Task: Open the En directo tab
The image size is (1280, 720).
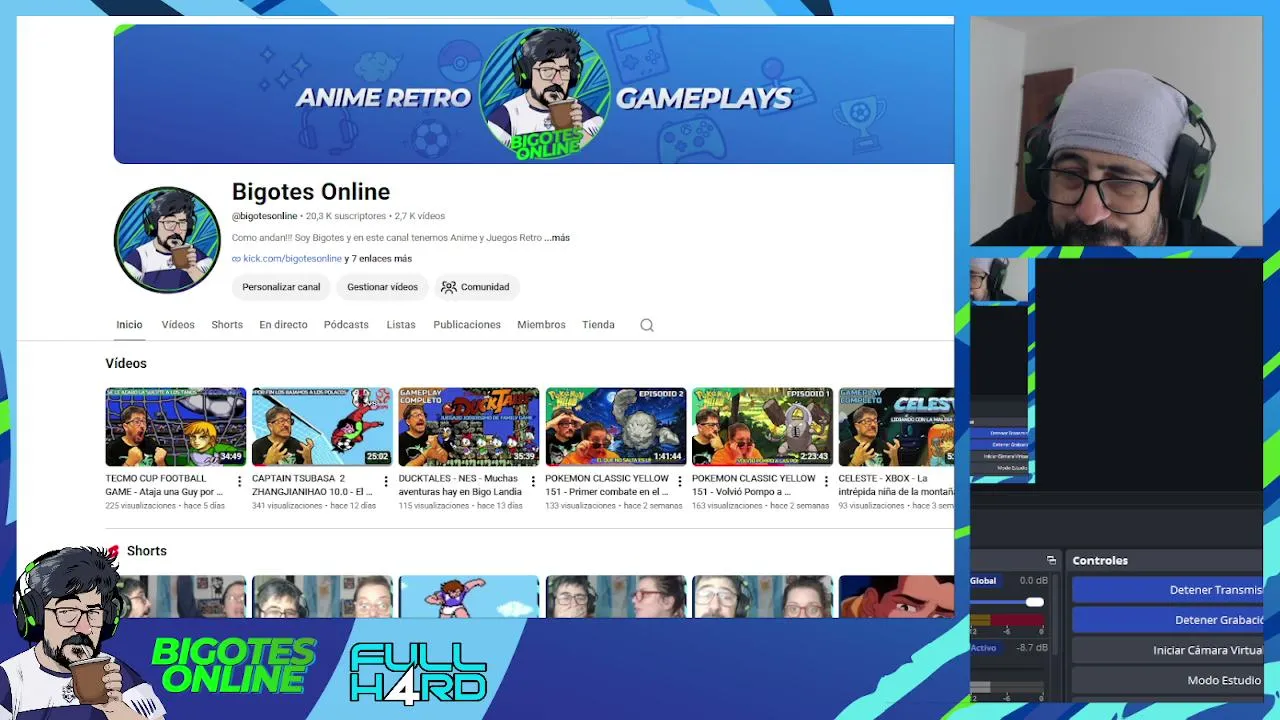Action: 283,325
